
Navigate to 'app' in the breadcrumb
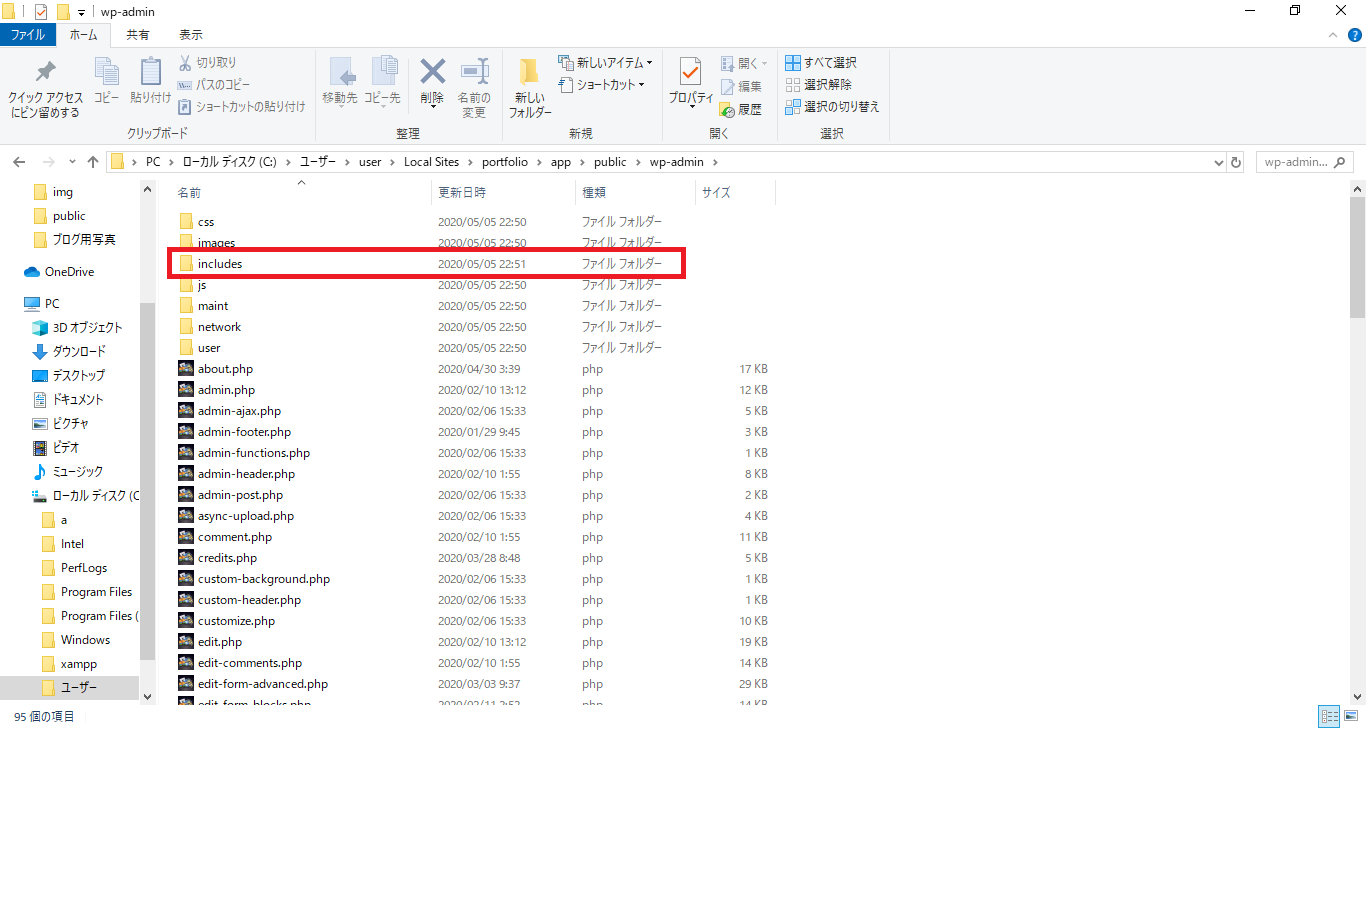[561, 162]
